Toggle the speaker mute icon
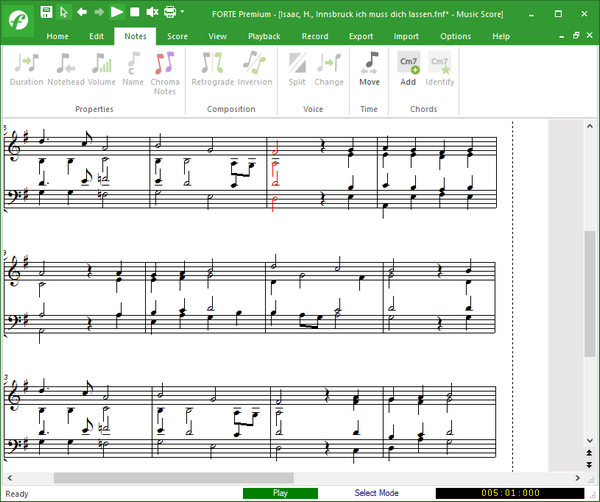The image size is (600, 502). pyautogui.click(x=152, y=12)
